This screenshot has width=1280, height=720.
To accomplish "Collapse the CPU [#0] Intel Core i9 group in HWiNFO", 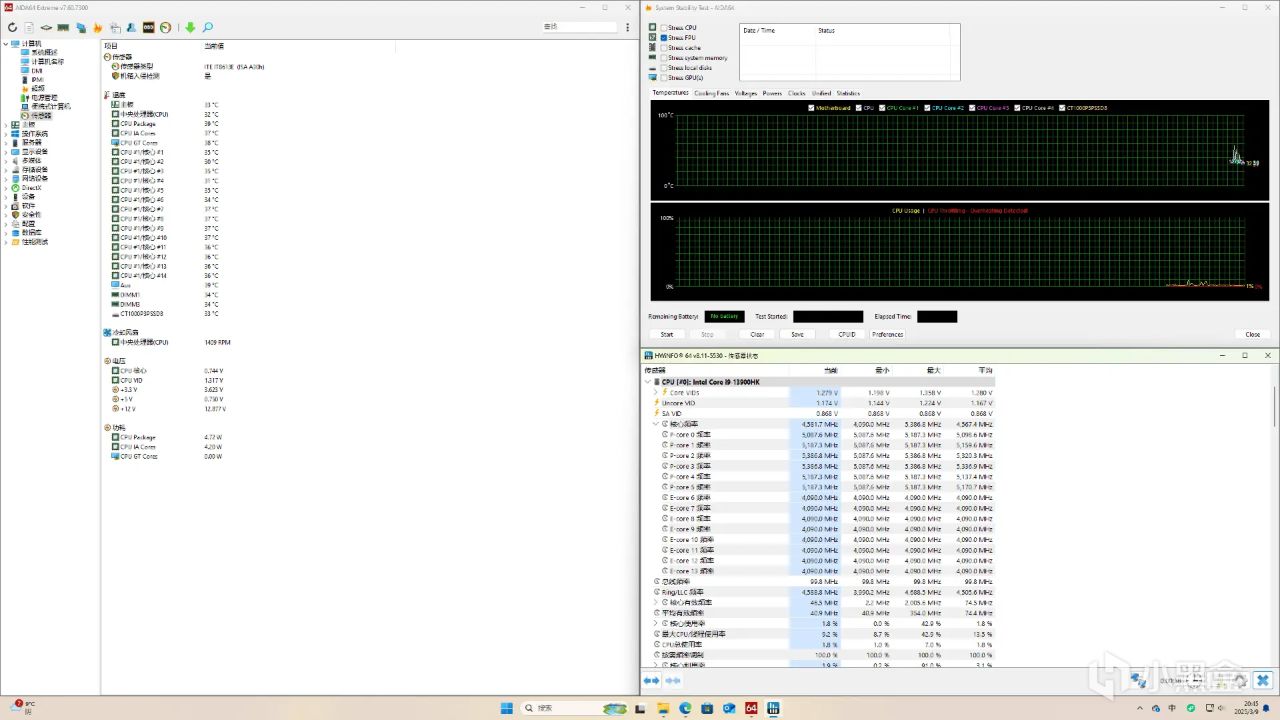I will pyautogui.click(x=648, y=382).
